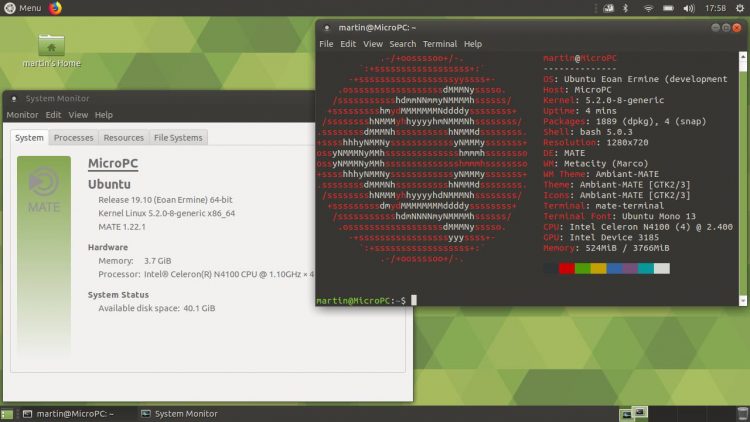Click the 17:58 clock in the panel
Screen dimensions: 750x422
(x=715, y=8)
